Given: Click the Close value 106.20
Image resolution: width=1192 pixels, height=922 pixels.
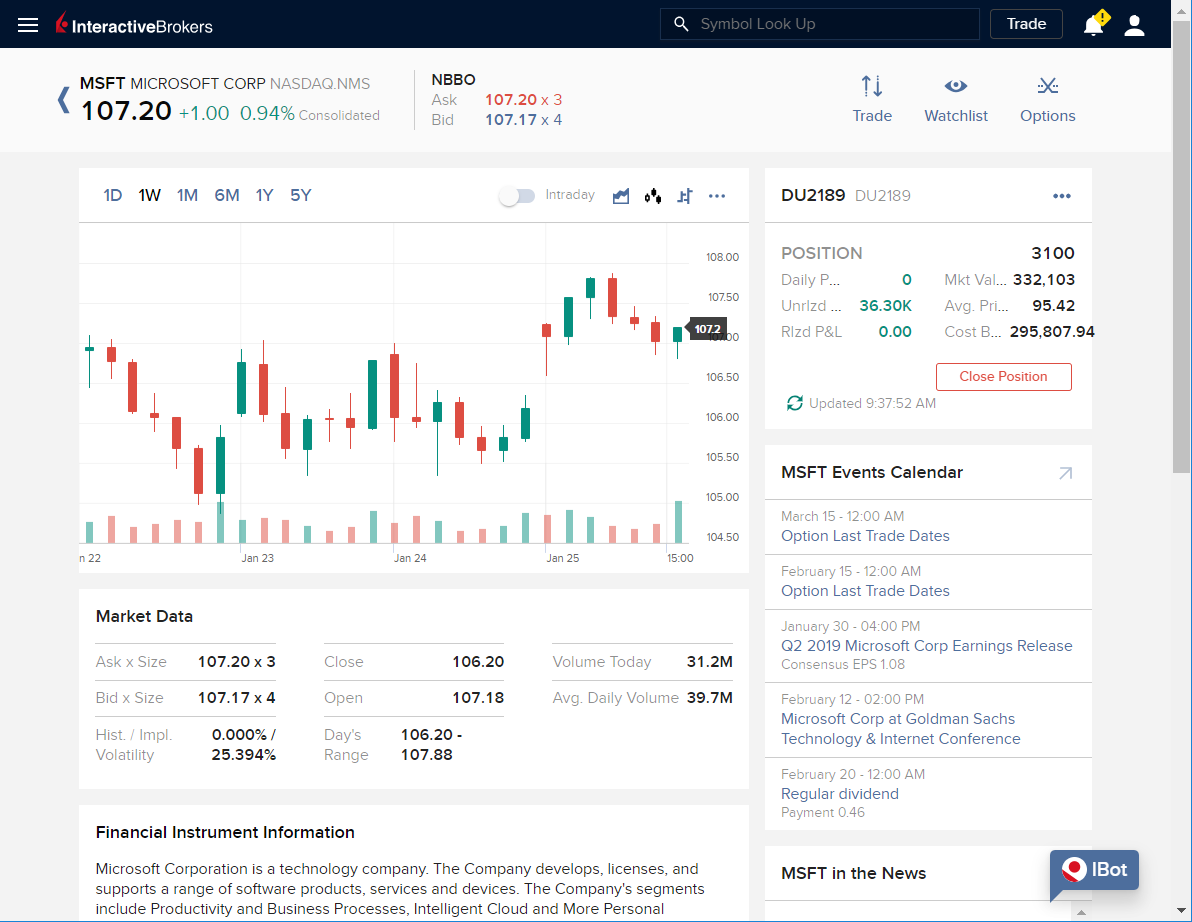Looking at the screenshot, I should [478, 662].
